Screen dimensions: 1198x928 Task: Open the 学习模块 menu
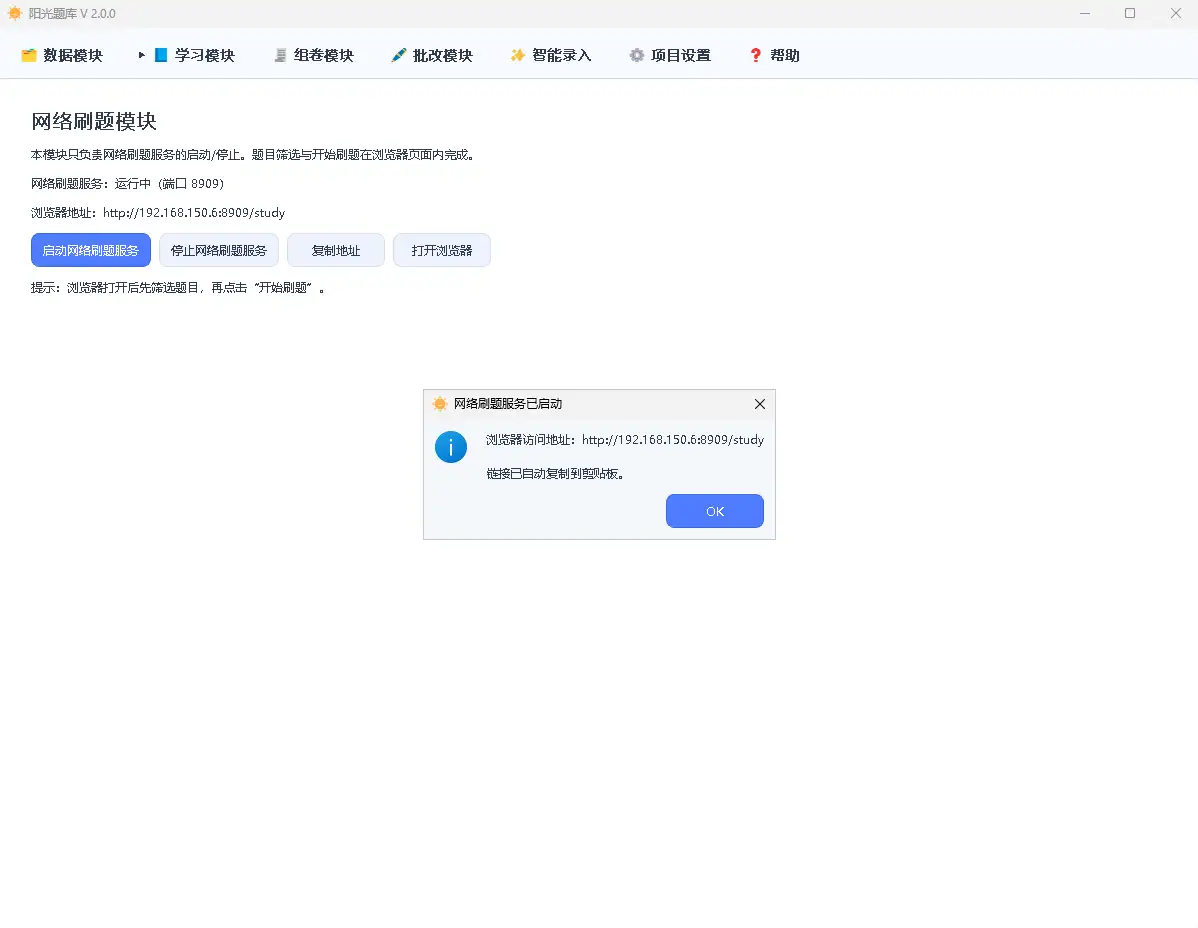pyautogui.click(x=194, y=55)
